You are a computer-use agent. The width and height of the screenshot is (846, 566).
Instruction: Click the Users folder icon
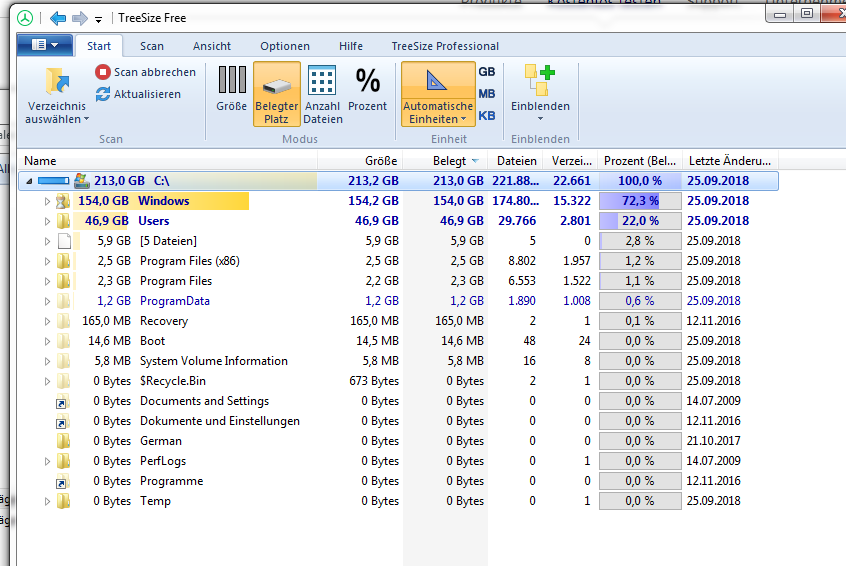click(x=63, y=221)
